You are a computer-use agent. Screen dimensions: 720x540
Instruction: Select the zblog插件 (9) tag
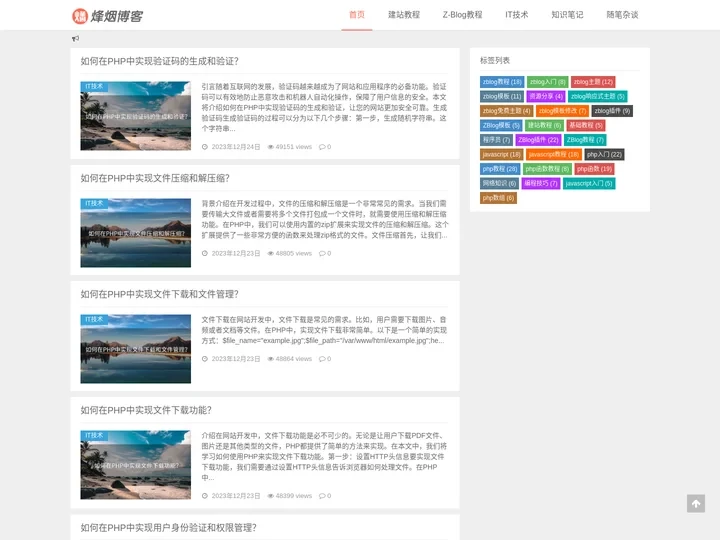pyautogui.click(x=612, y=111)
